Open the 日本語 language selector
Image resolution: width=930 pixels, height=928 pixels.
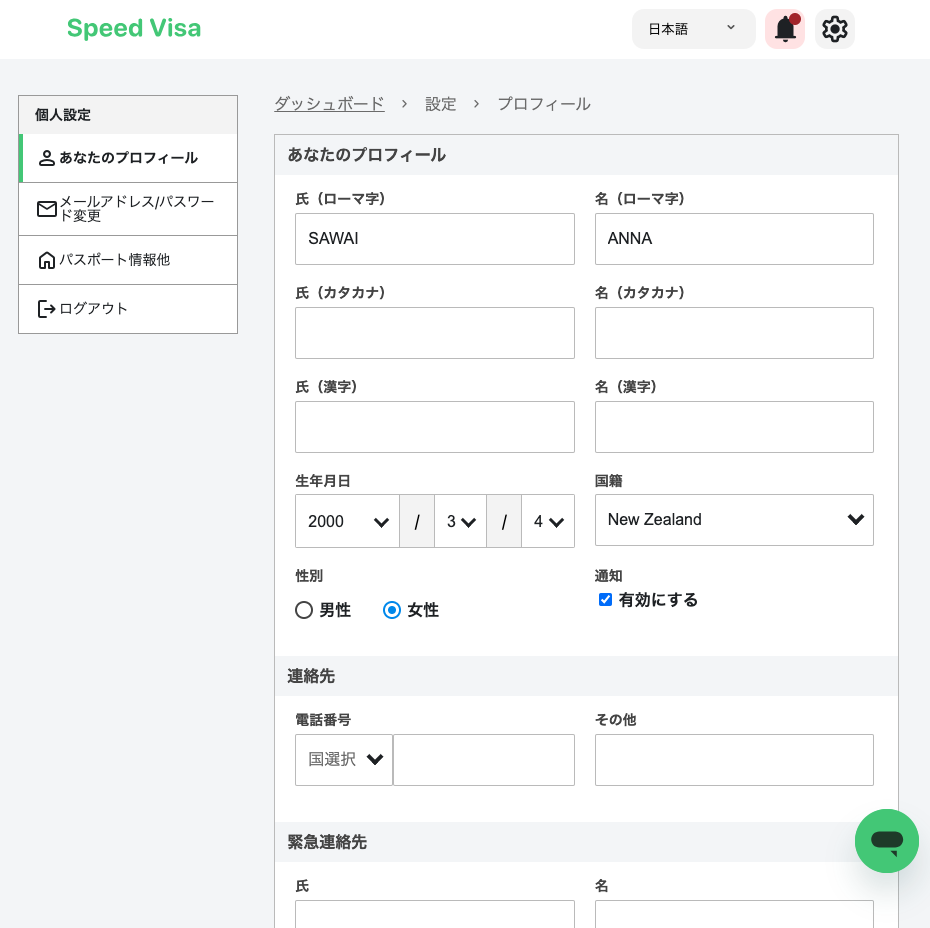coord(693,28)
